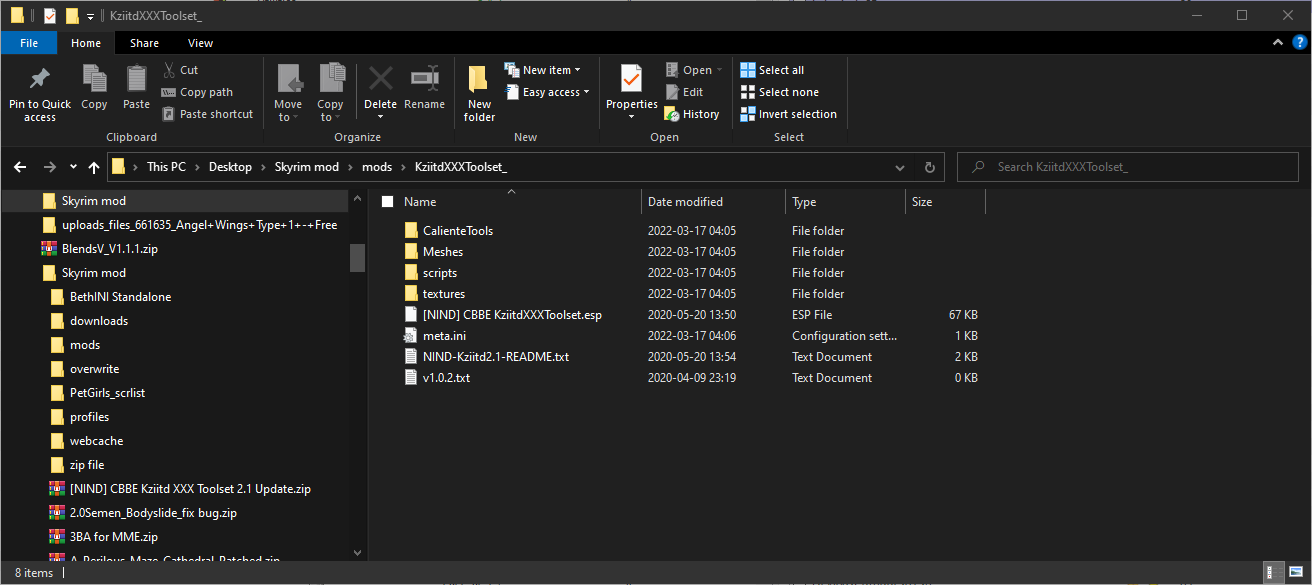Open the Move to command
The image size is (1312, 585).
288,92
